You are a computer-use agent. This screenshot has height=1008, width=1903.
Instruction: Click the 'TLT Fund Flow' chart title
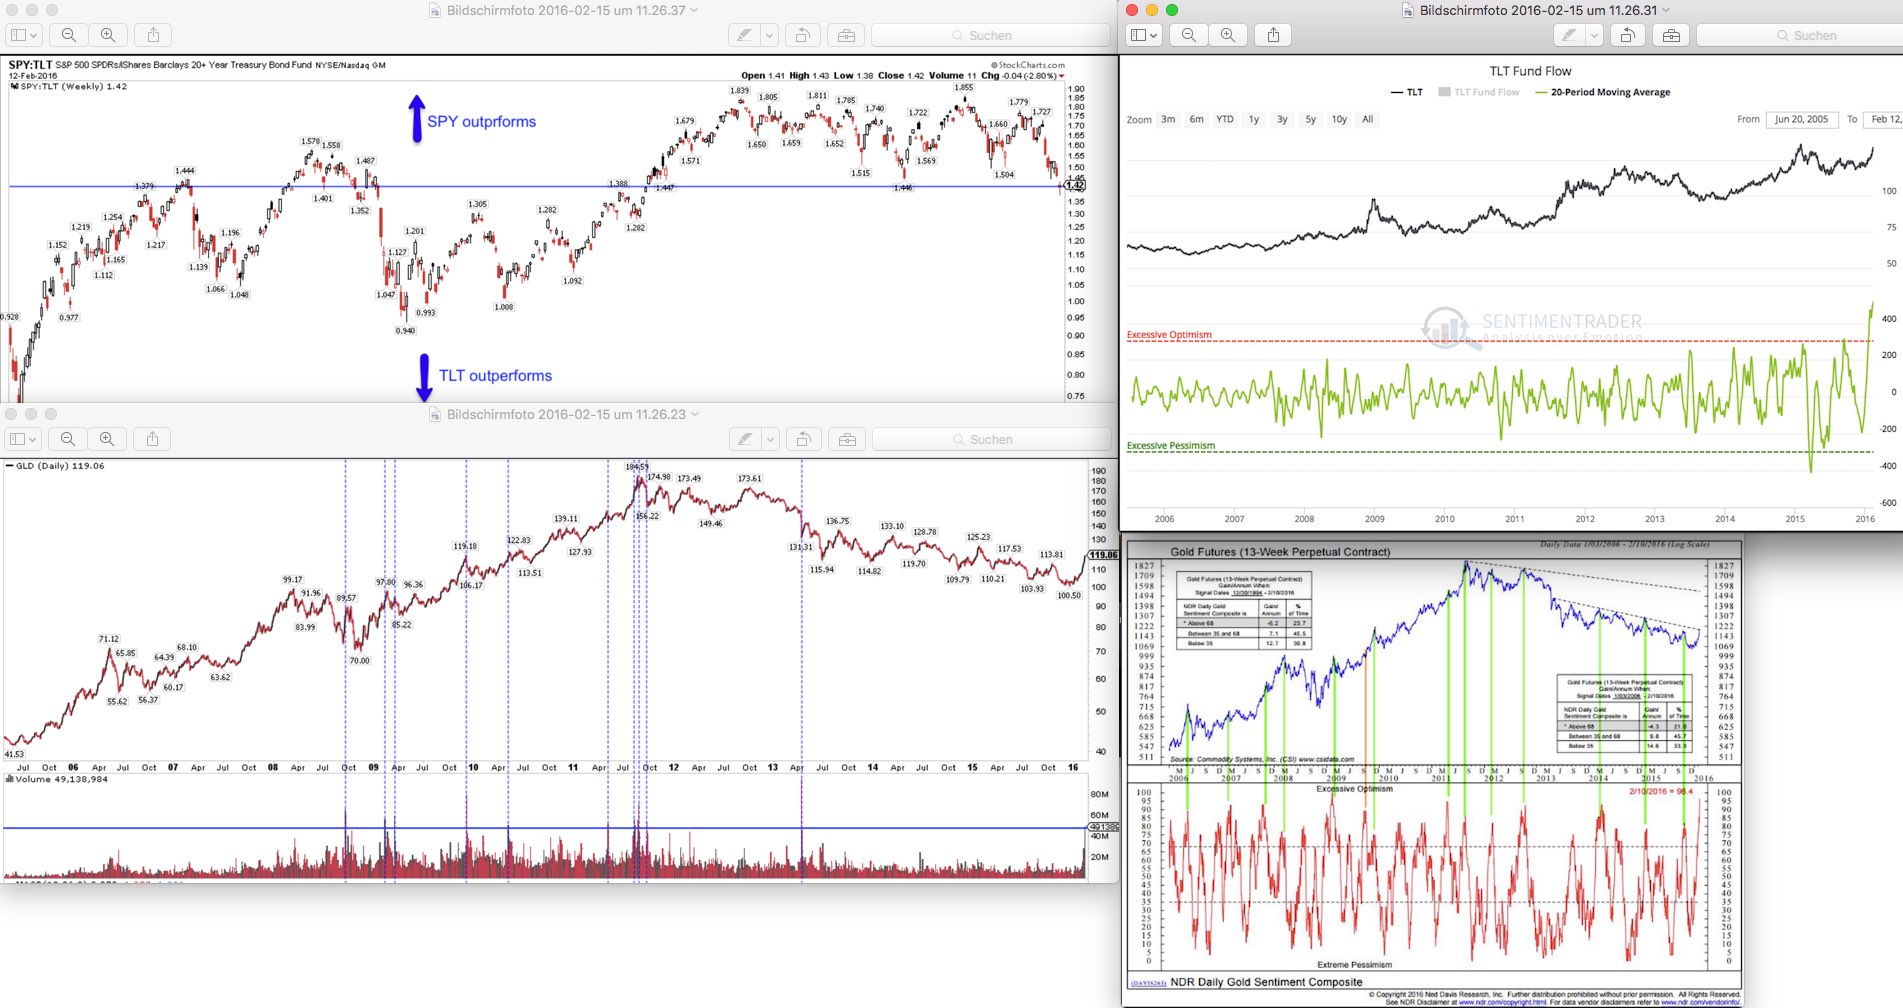(1530, 71)
